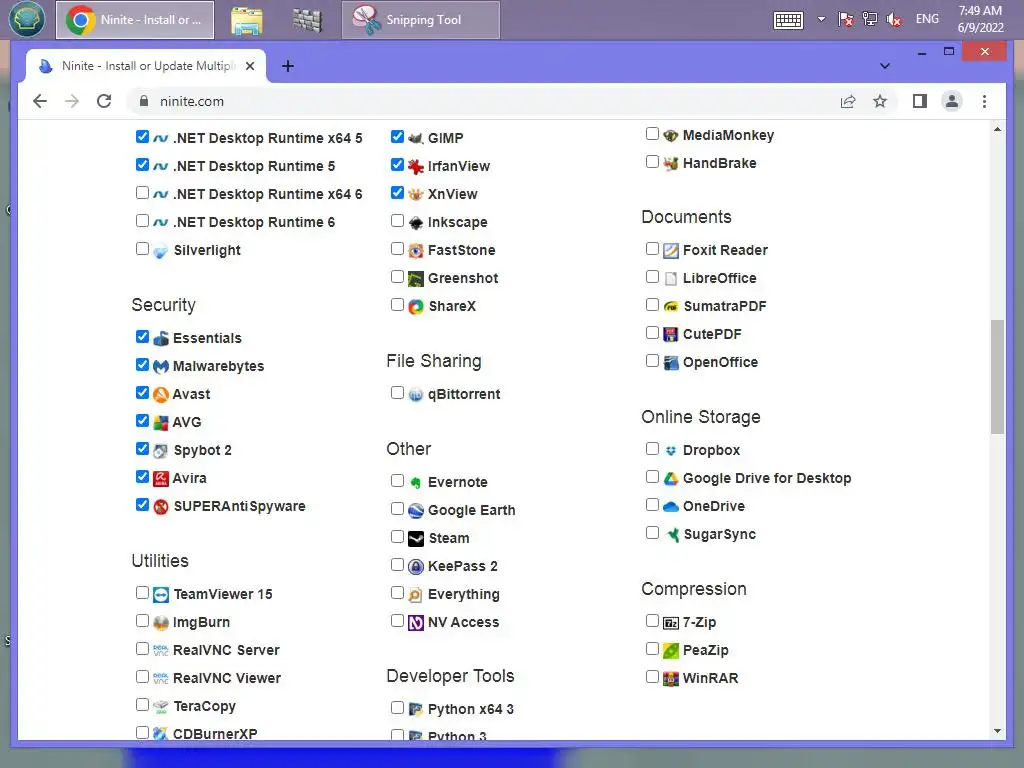Click the WinRAR icon
Image resolution: width=1024 pixels, height=768 pixels.
tap(671, 679)
